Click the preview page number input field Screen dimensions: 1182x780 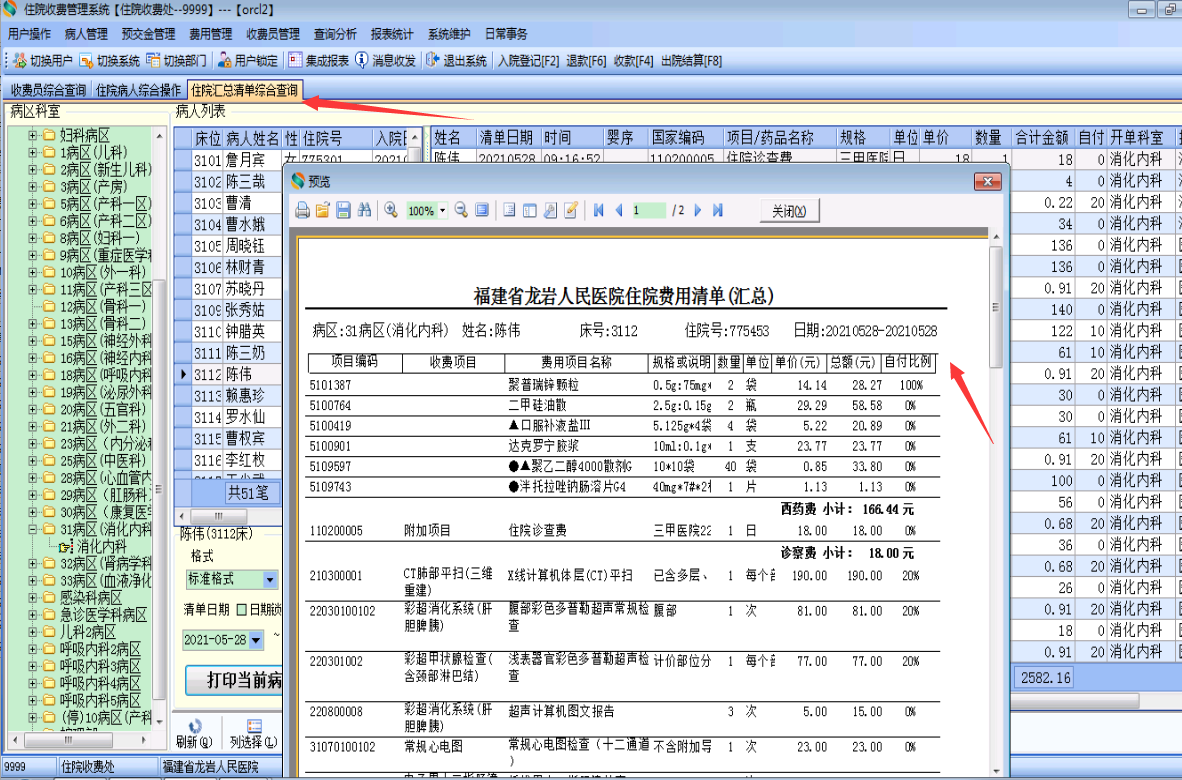(648, 211)
